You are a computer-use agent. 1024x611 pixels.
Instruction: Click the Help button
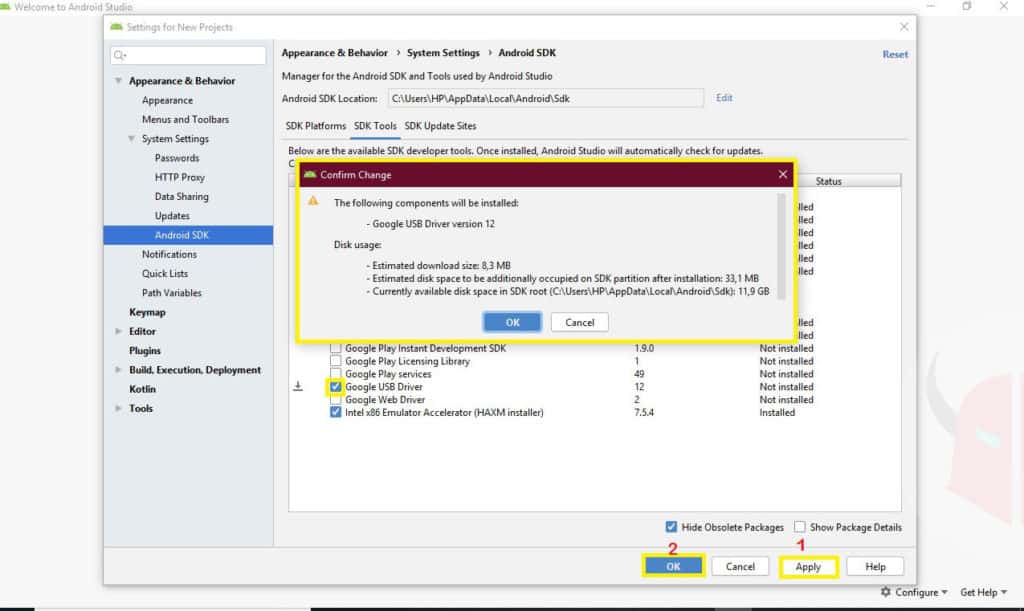[875, 567]
